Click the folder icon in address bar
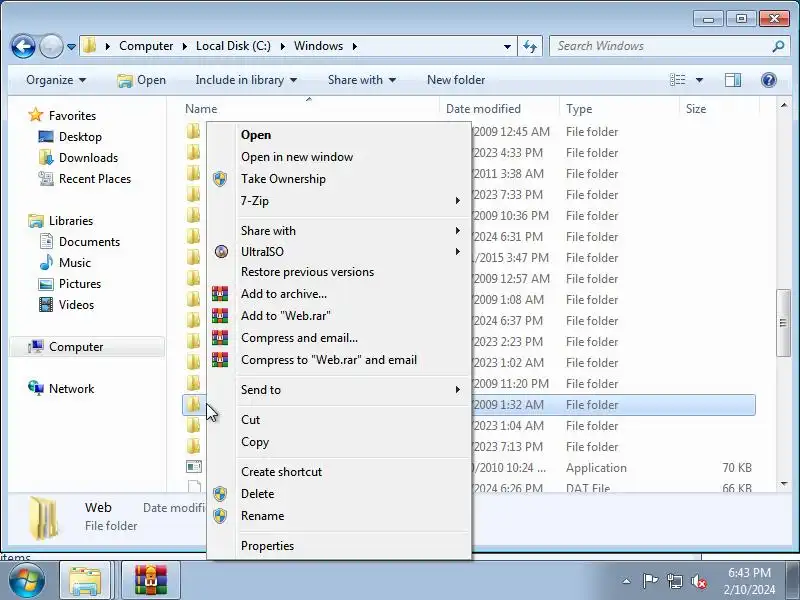This screenshot has width=800, height=600. click(90, 46)
